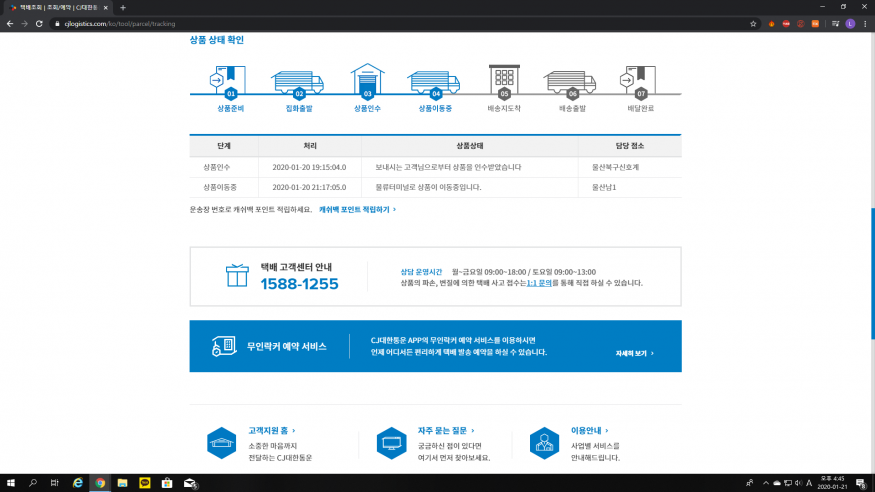Click the 상품인수 warehouse icon
This screenshot has height=492, width=875.
pyautogui.click(x=367, y=78)
